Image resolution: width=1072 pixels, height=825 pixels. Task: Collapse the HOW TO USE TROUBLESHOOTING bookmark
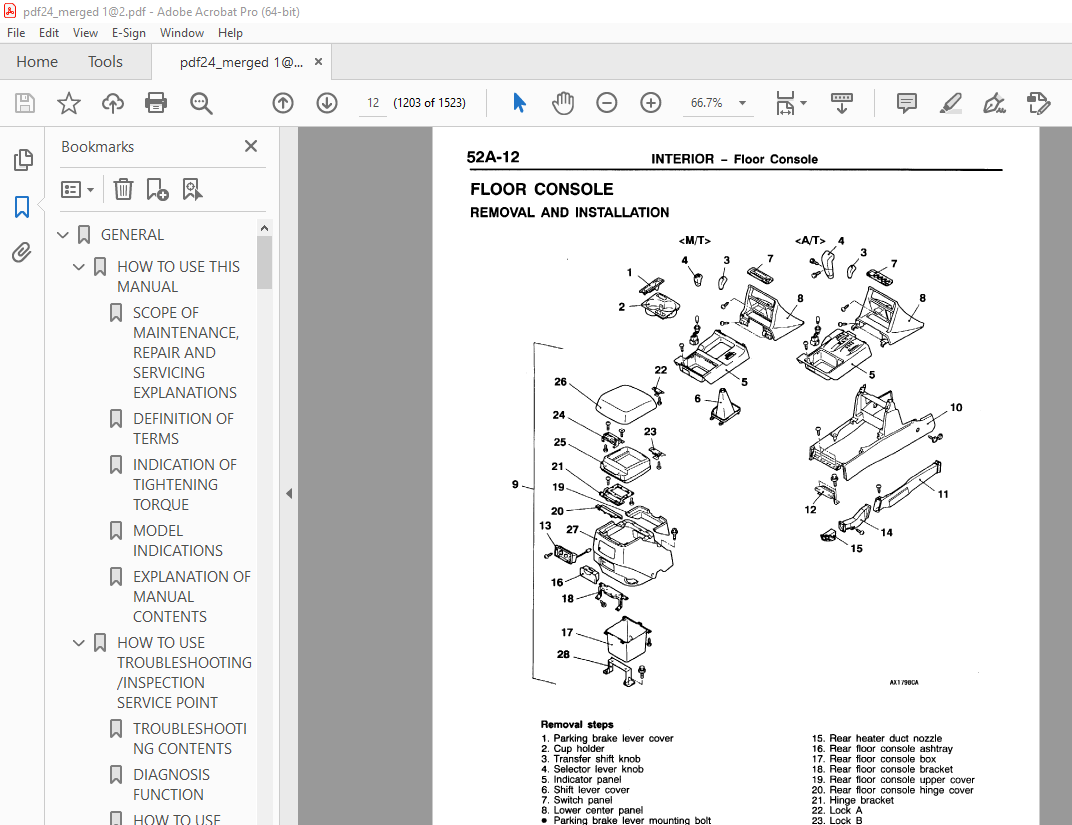79,643
